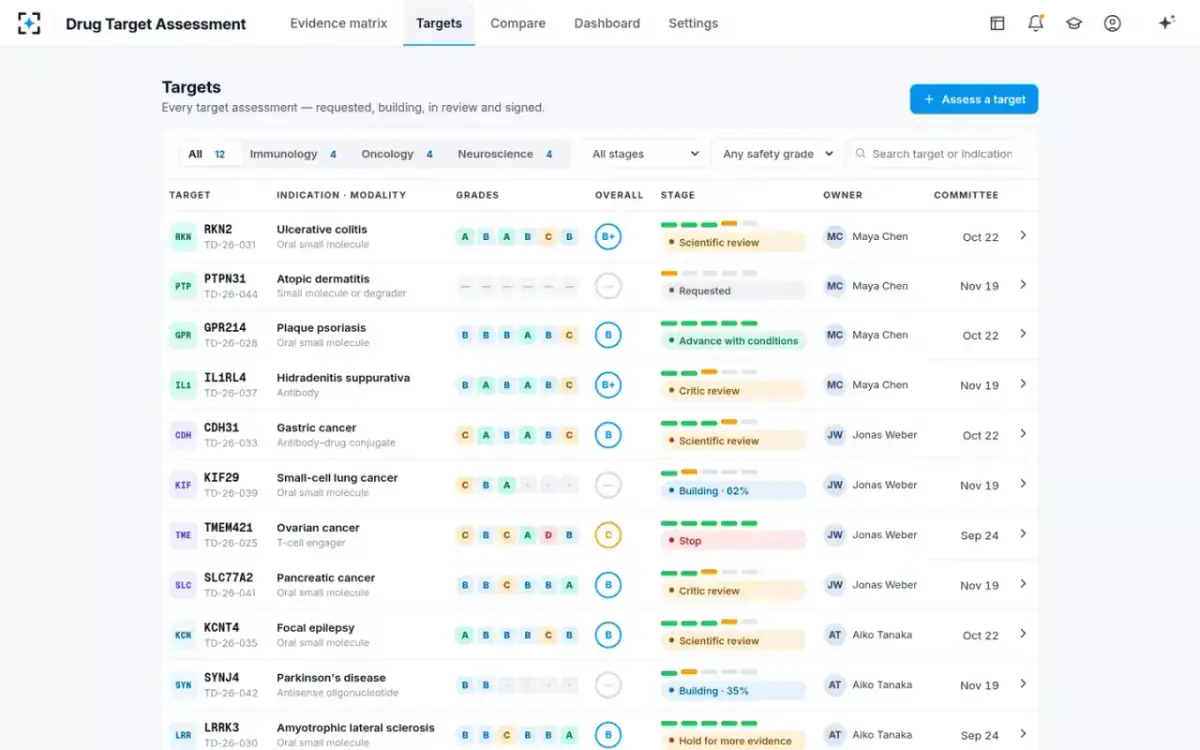Filter by Neuroscience category

coord(505,154)
